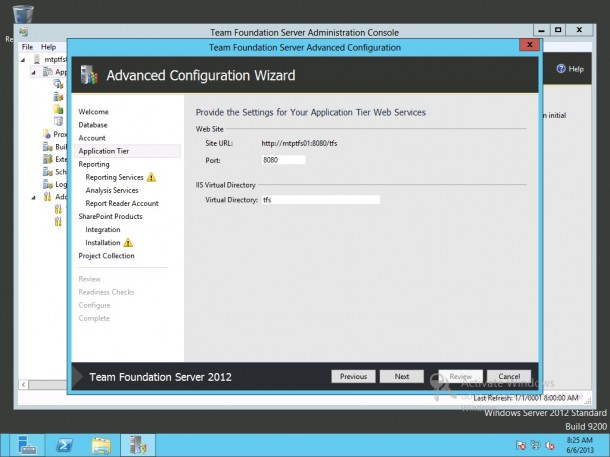Select the Exte node icon in console tree
Screen dimensions: 610x457
(47, 159)
